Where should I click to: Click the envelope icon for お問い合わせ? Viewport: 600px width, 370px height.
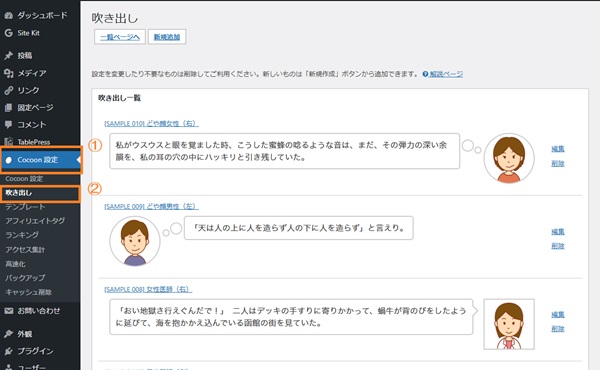coord(8,311)
